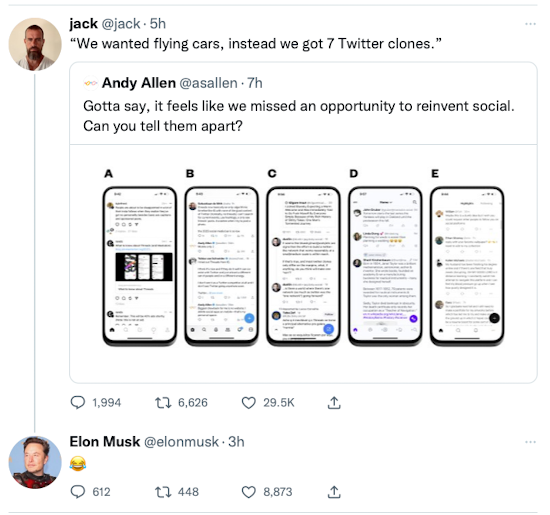
Task: Like jack's tweet with the heart icon
Action: click(249, 403)
